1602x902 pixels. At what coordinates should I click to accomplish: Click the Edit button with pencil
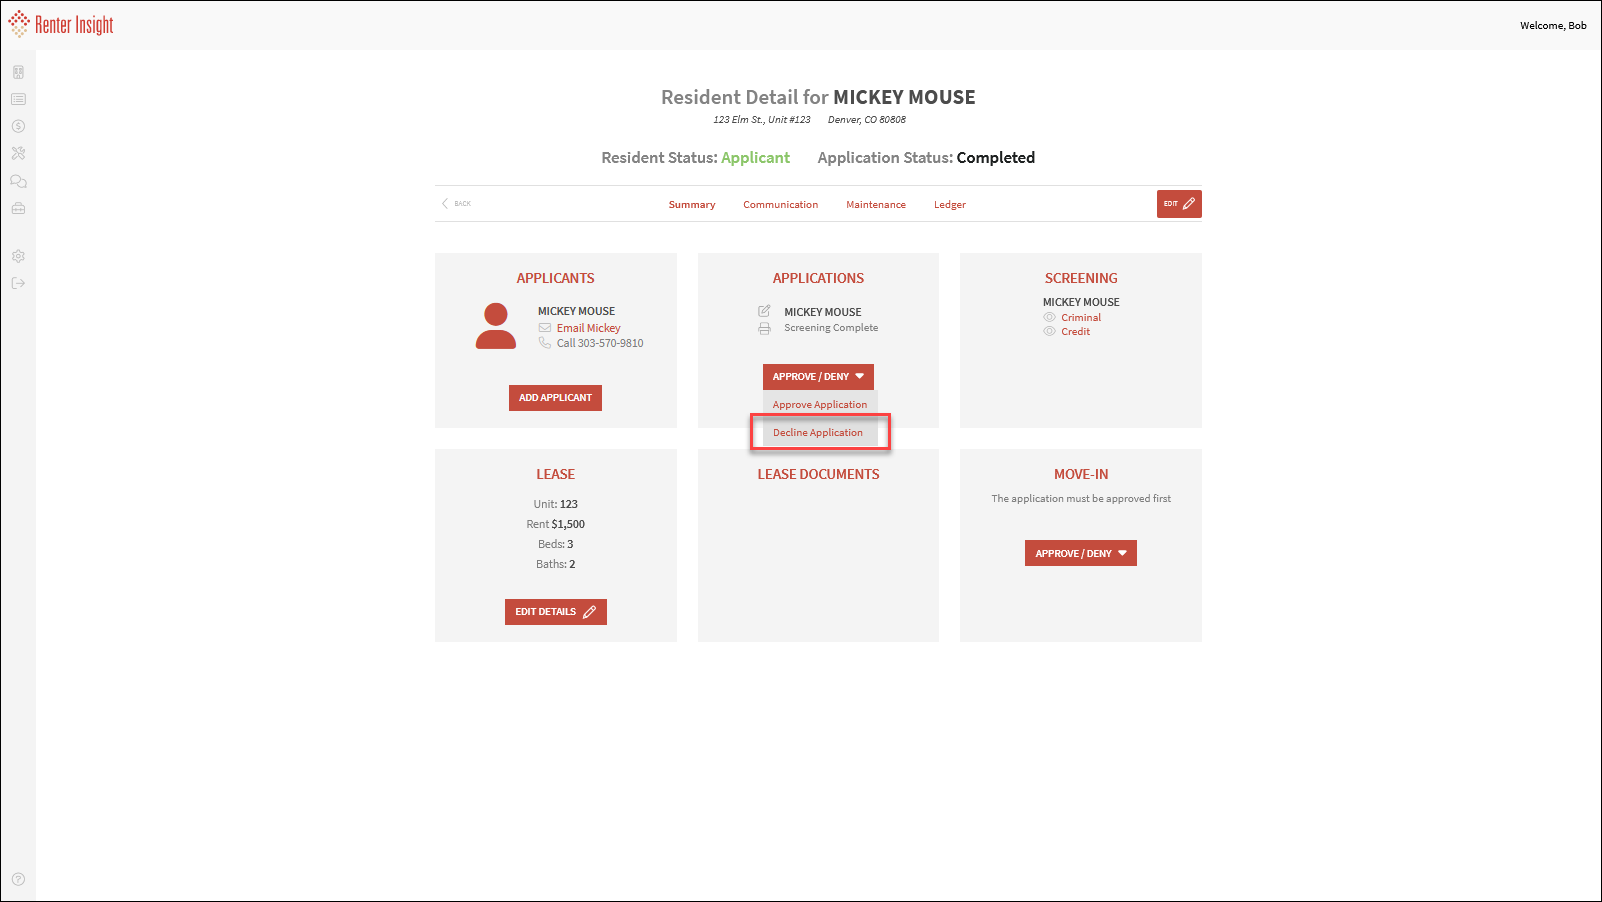[1179, 204]
